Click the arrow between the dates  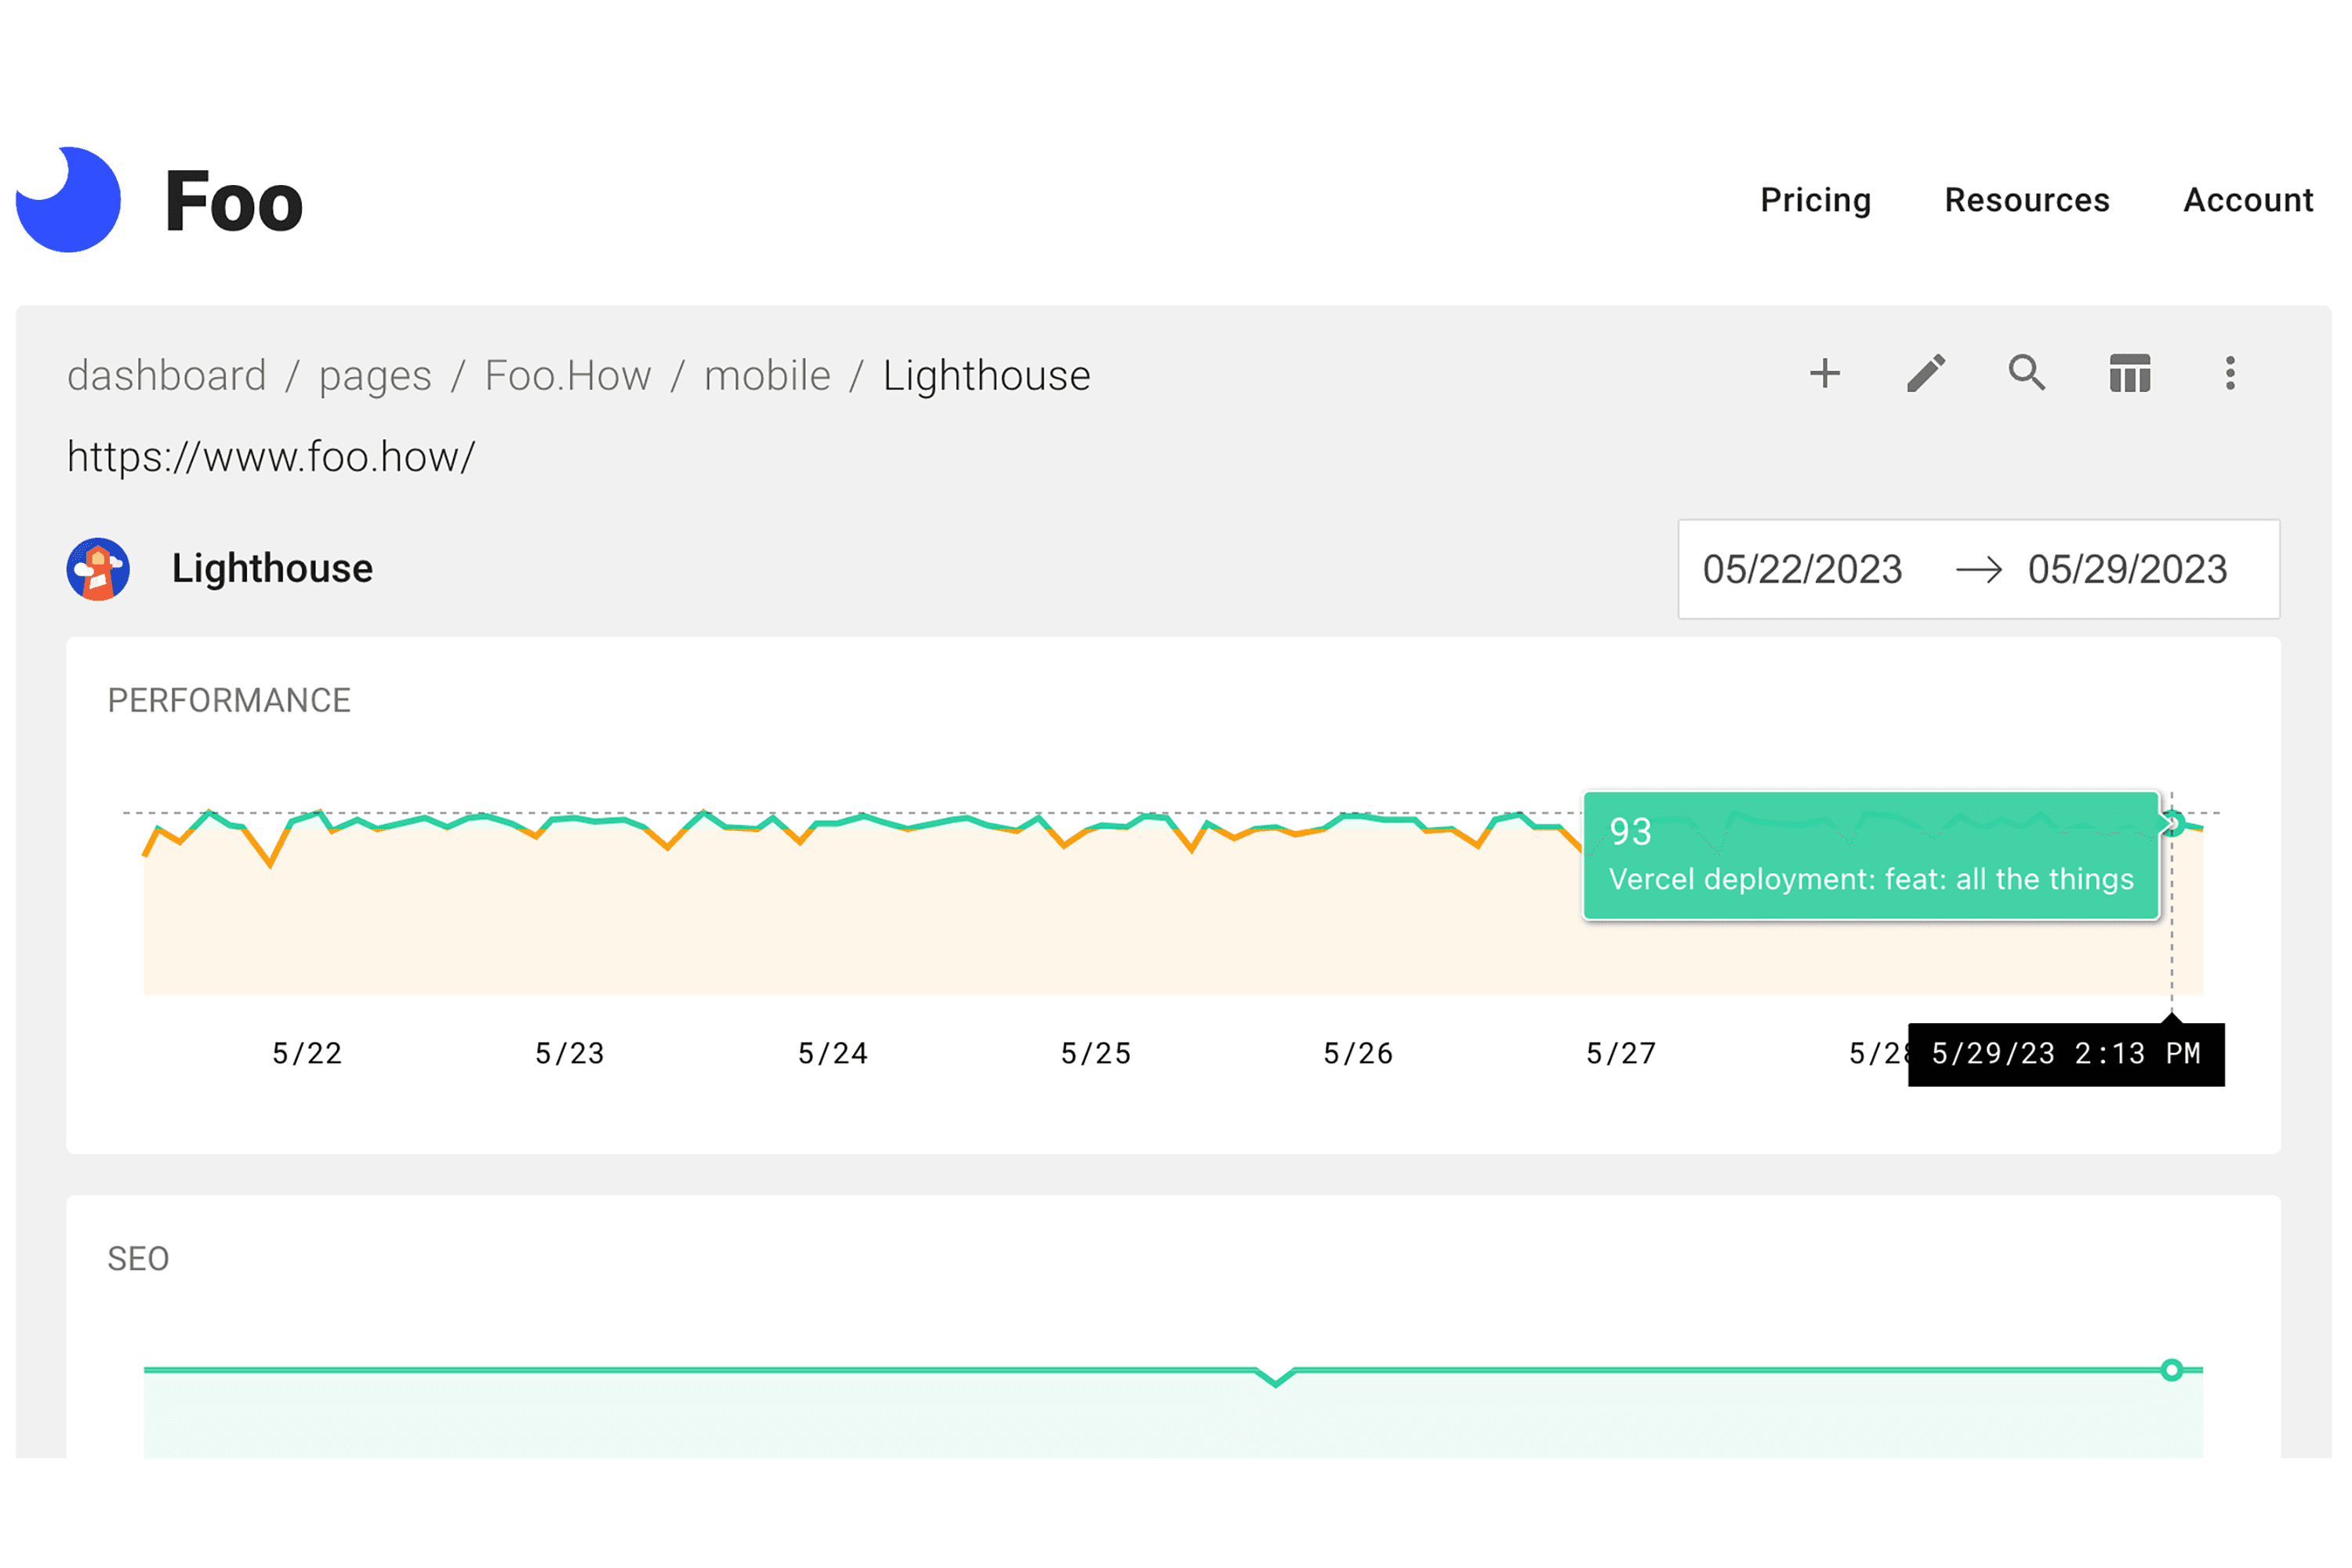(x=1978, y=570)
